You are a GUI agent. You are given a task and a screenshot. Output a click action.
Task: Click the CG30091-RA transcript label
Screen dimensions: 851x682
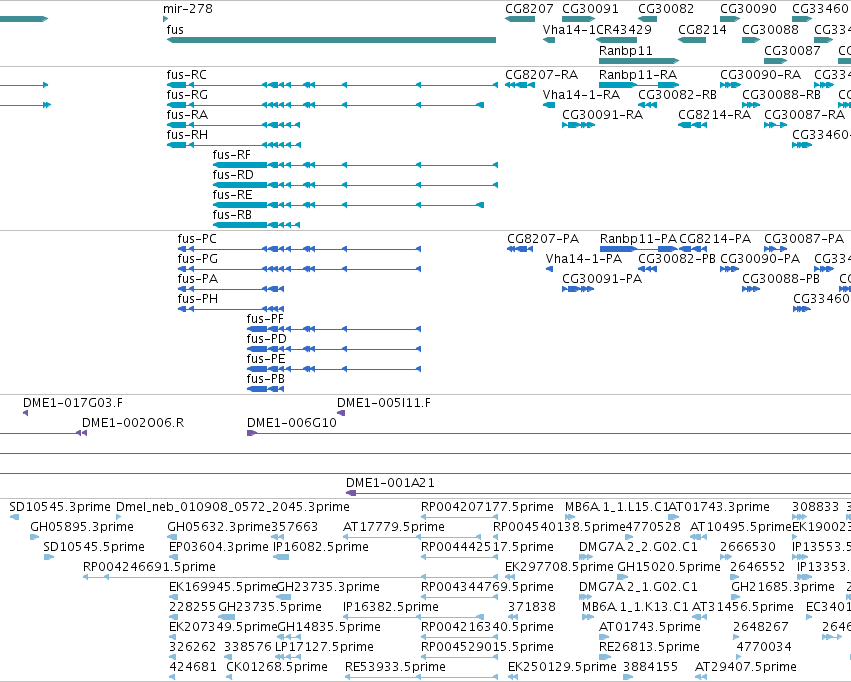(x=602, y=114)
